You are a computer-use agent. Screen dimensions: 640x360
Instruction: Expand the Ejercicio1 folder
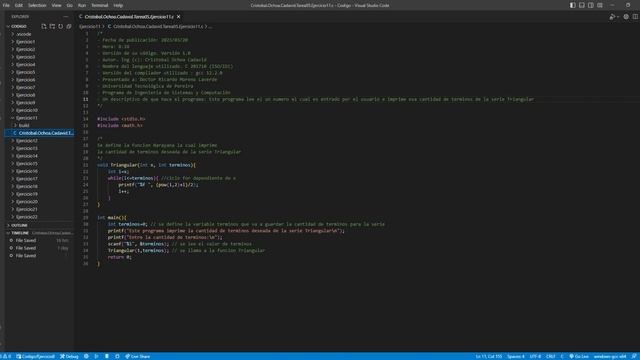40,42
